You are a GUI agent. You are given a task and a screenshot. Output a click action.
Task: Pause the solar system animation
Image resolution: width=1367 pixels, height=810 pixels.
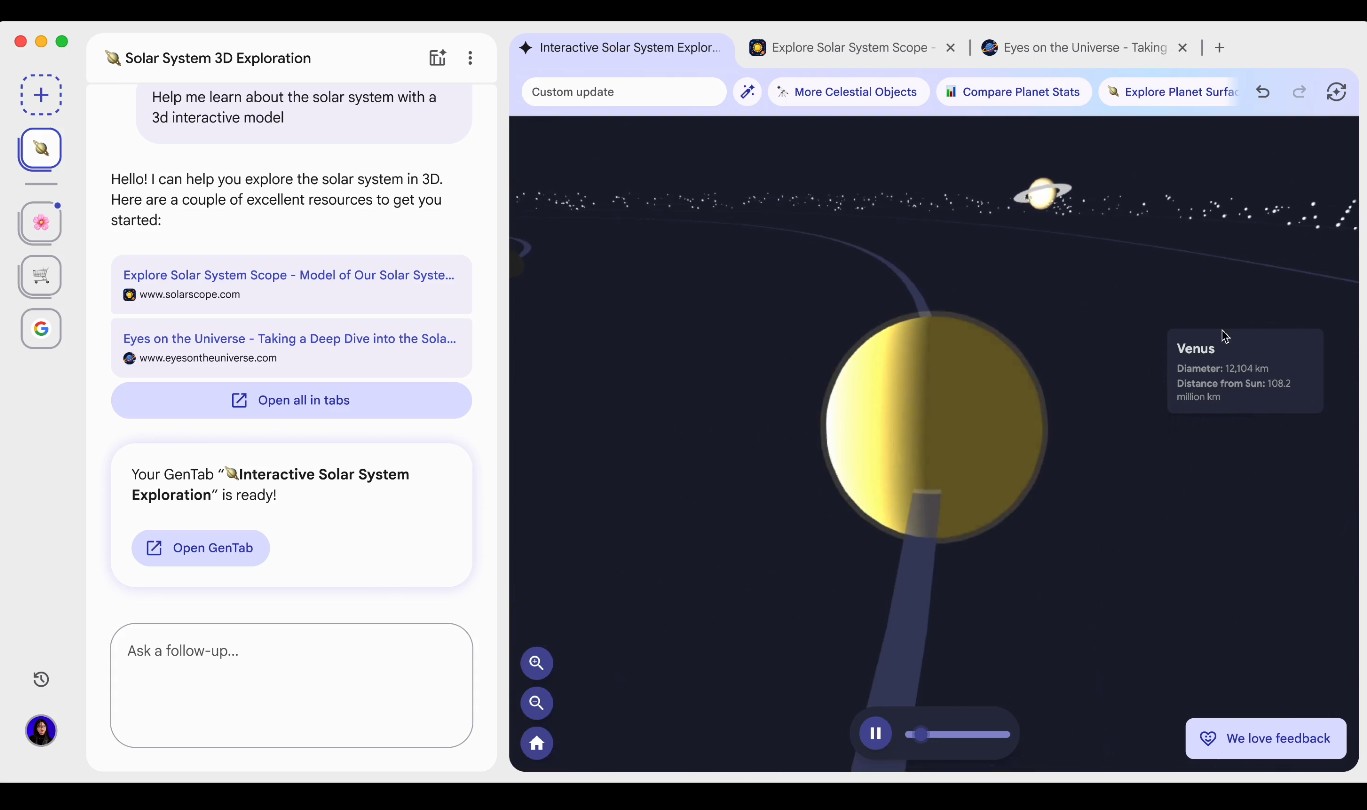click(875, 733)
